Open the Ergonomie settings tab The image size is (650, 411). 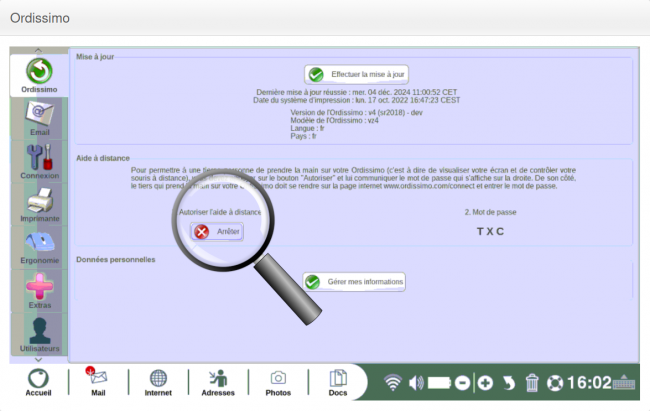click(39, 248)
